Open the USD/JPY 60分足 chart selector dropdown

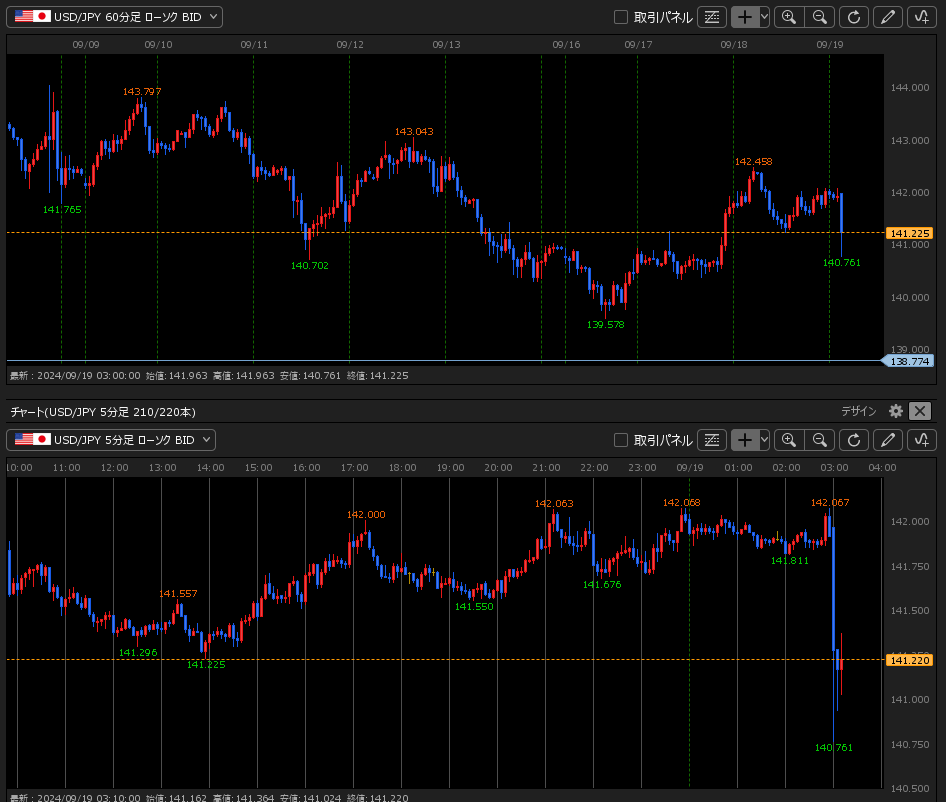pos(114,17)
